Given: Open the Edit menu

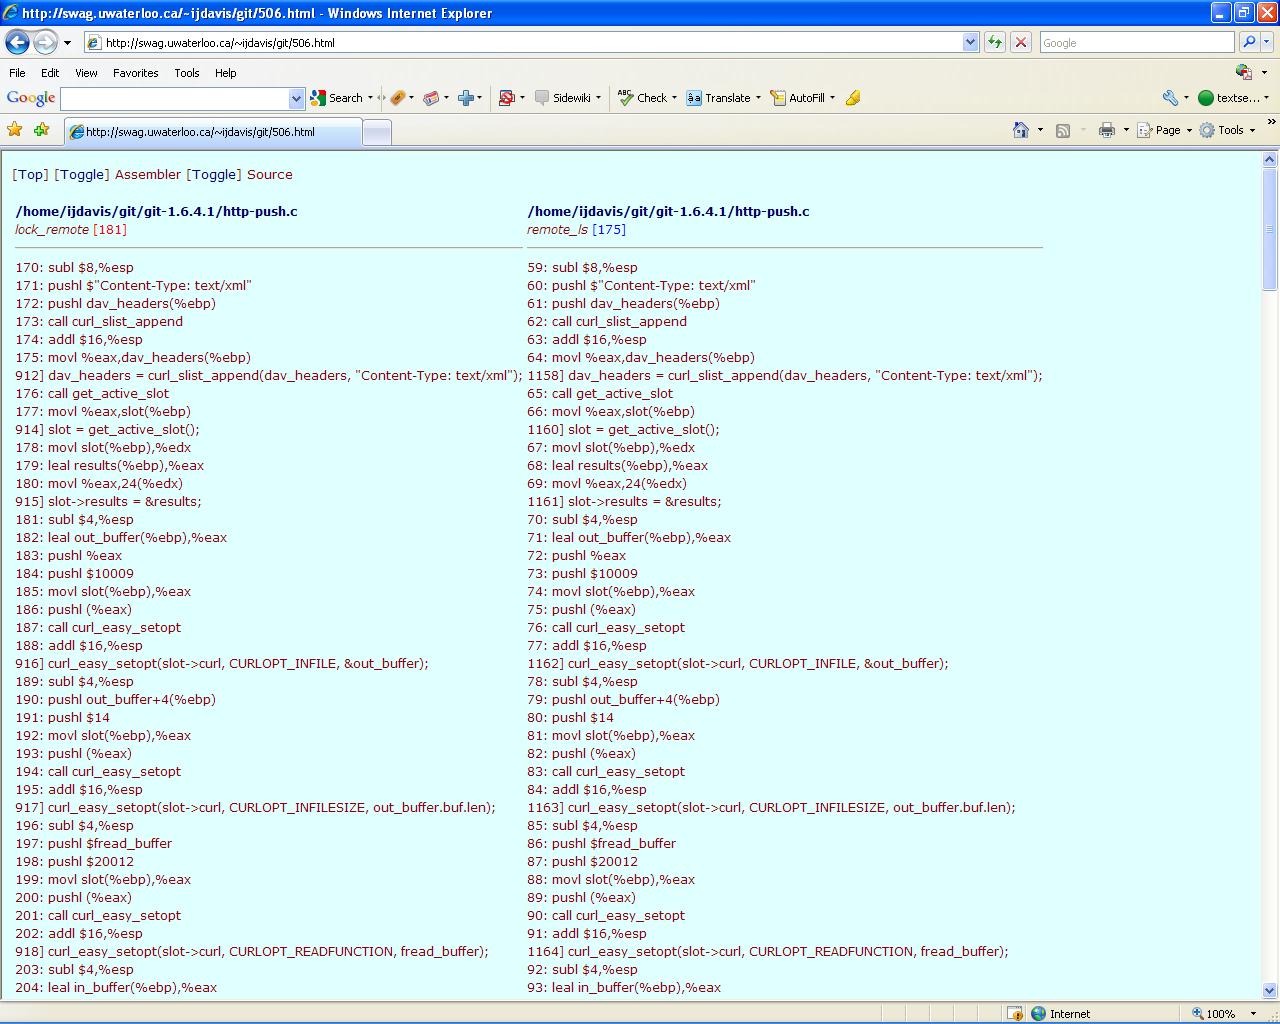Looking at the screenshot, I should click(x=50, y=73).
